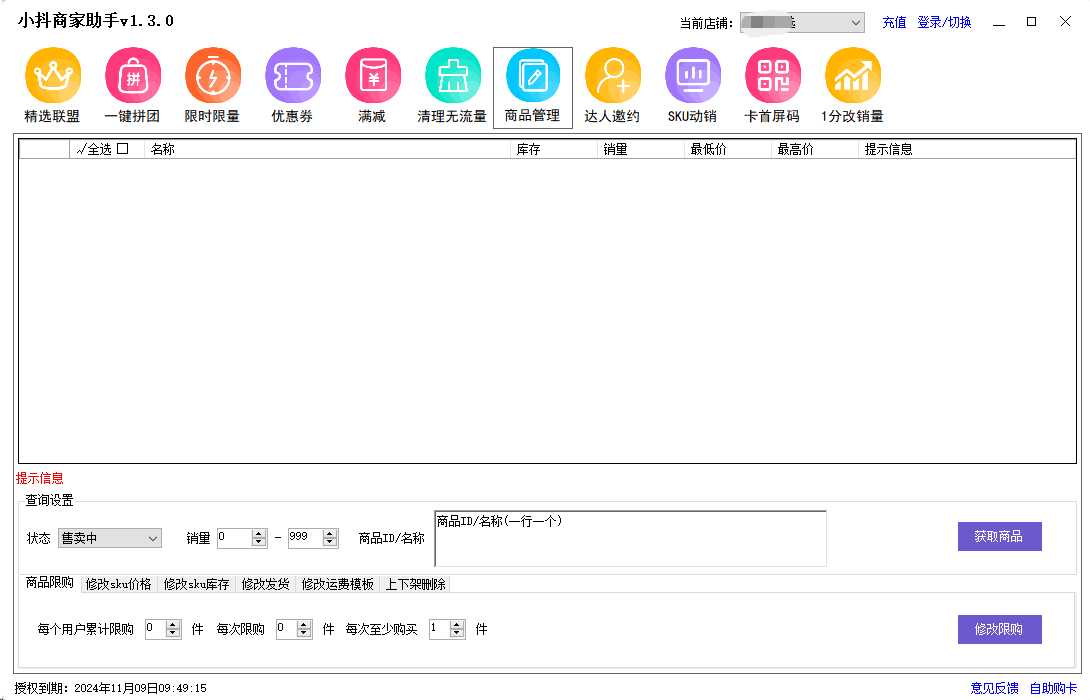Click the 充值 recharge link
1090x700 pixels.
(x=893, y=22)
